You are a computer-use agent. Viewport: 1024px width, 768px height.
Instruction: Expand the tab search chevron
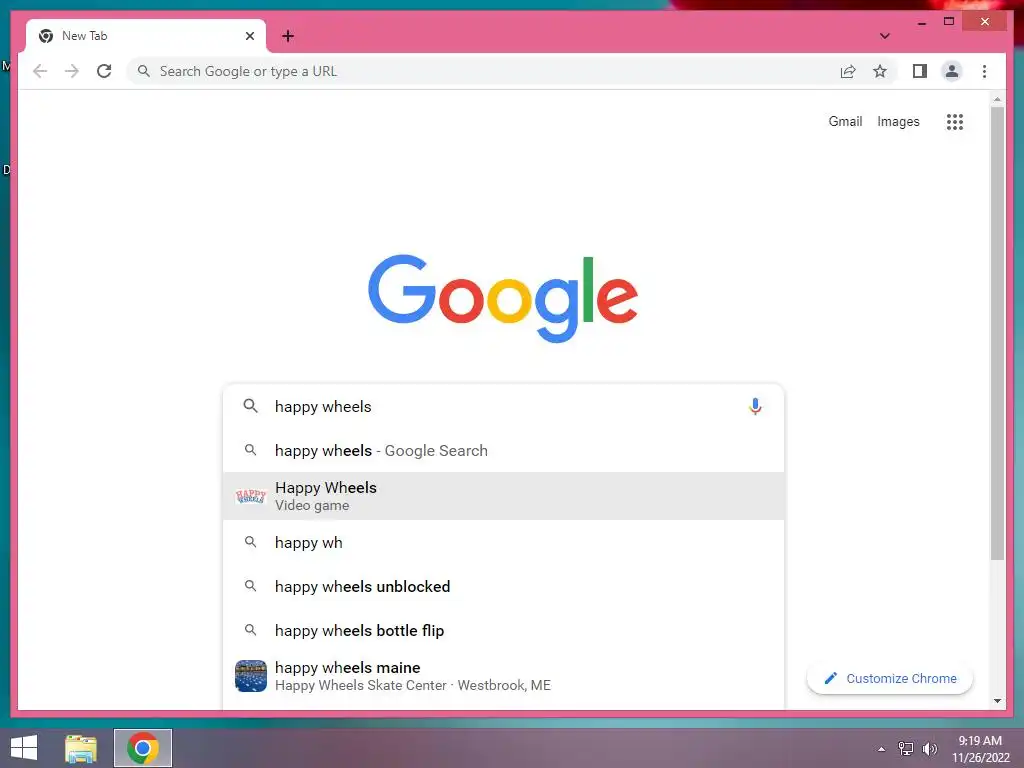884,36
